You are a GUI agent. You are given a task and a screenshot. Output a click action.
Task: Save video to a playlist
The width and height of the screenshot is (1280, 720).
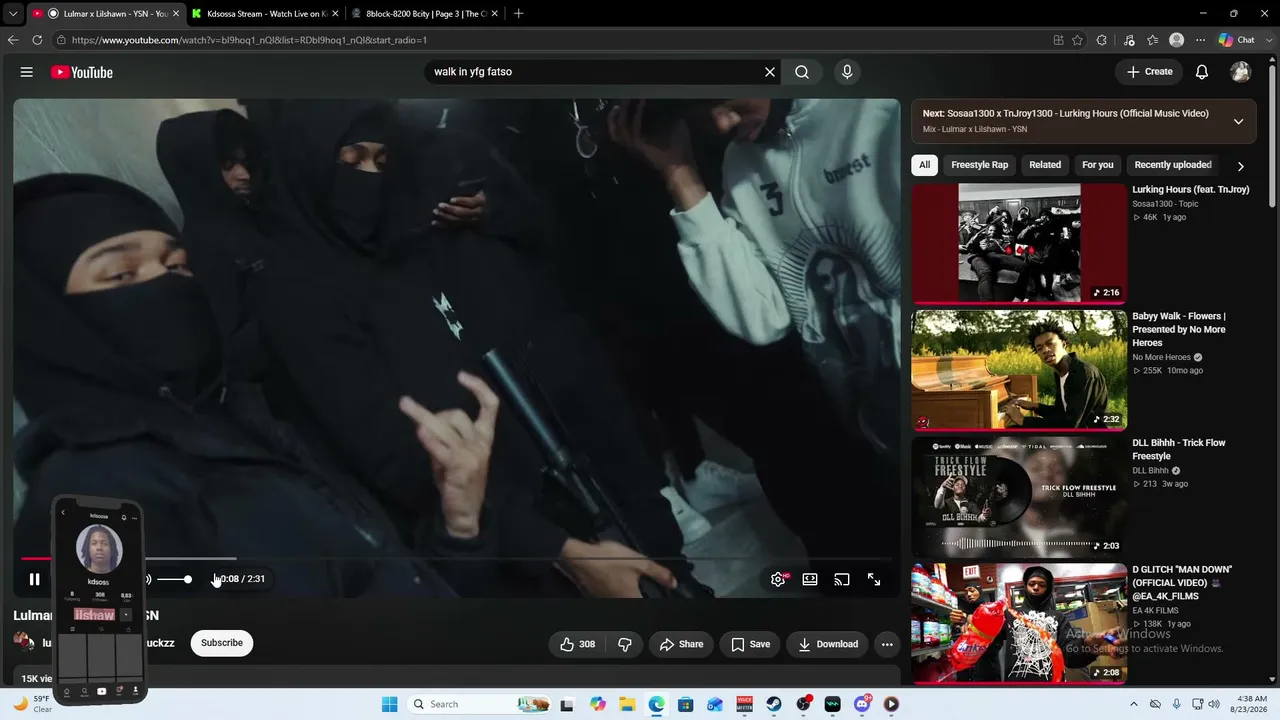coord(751,644)
